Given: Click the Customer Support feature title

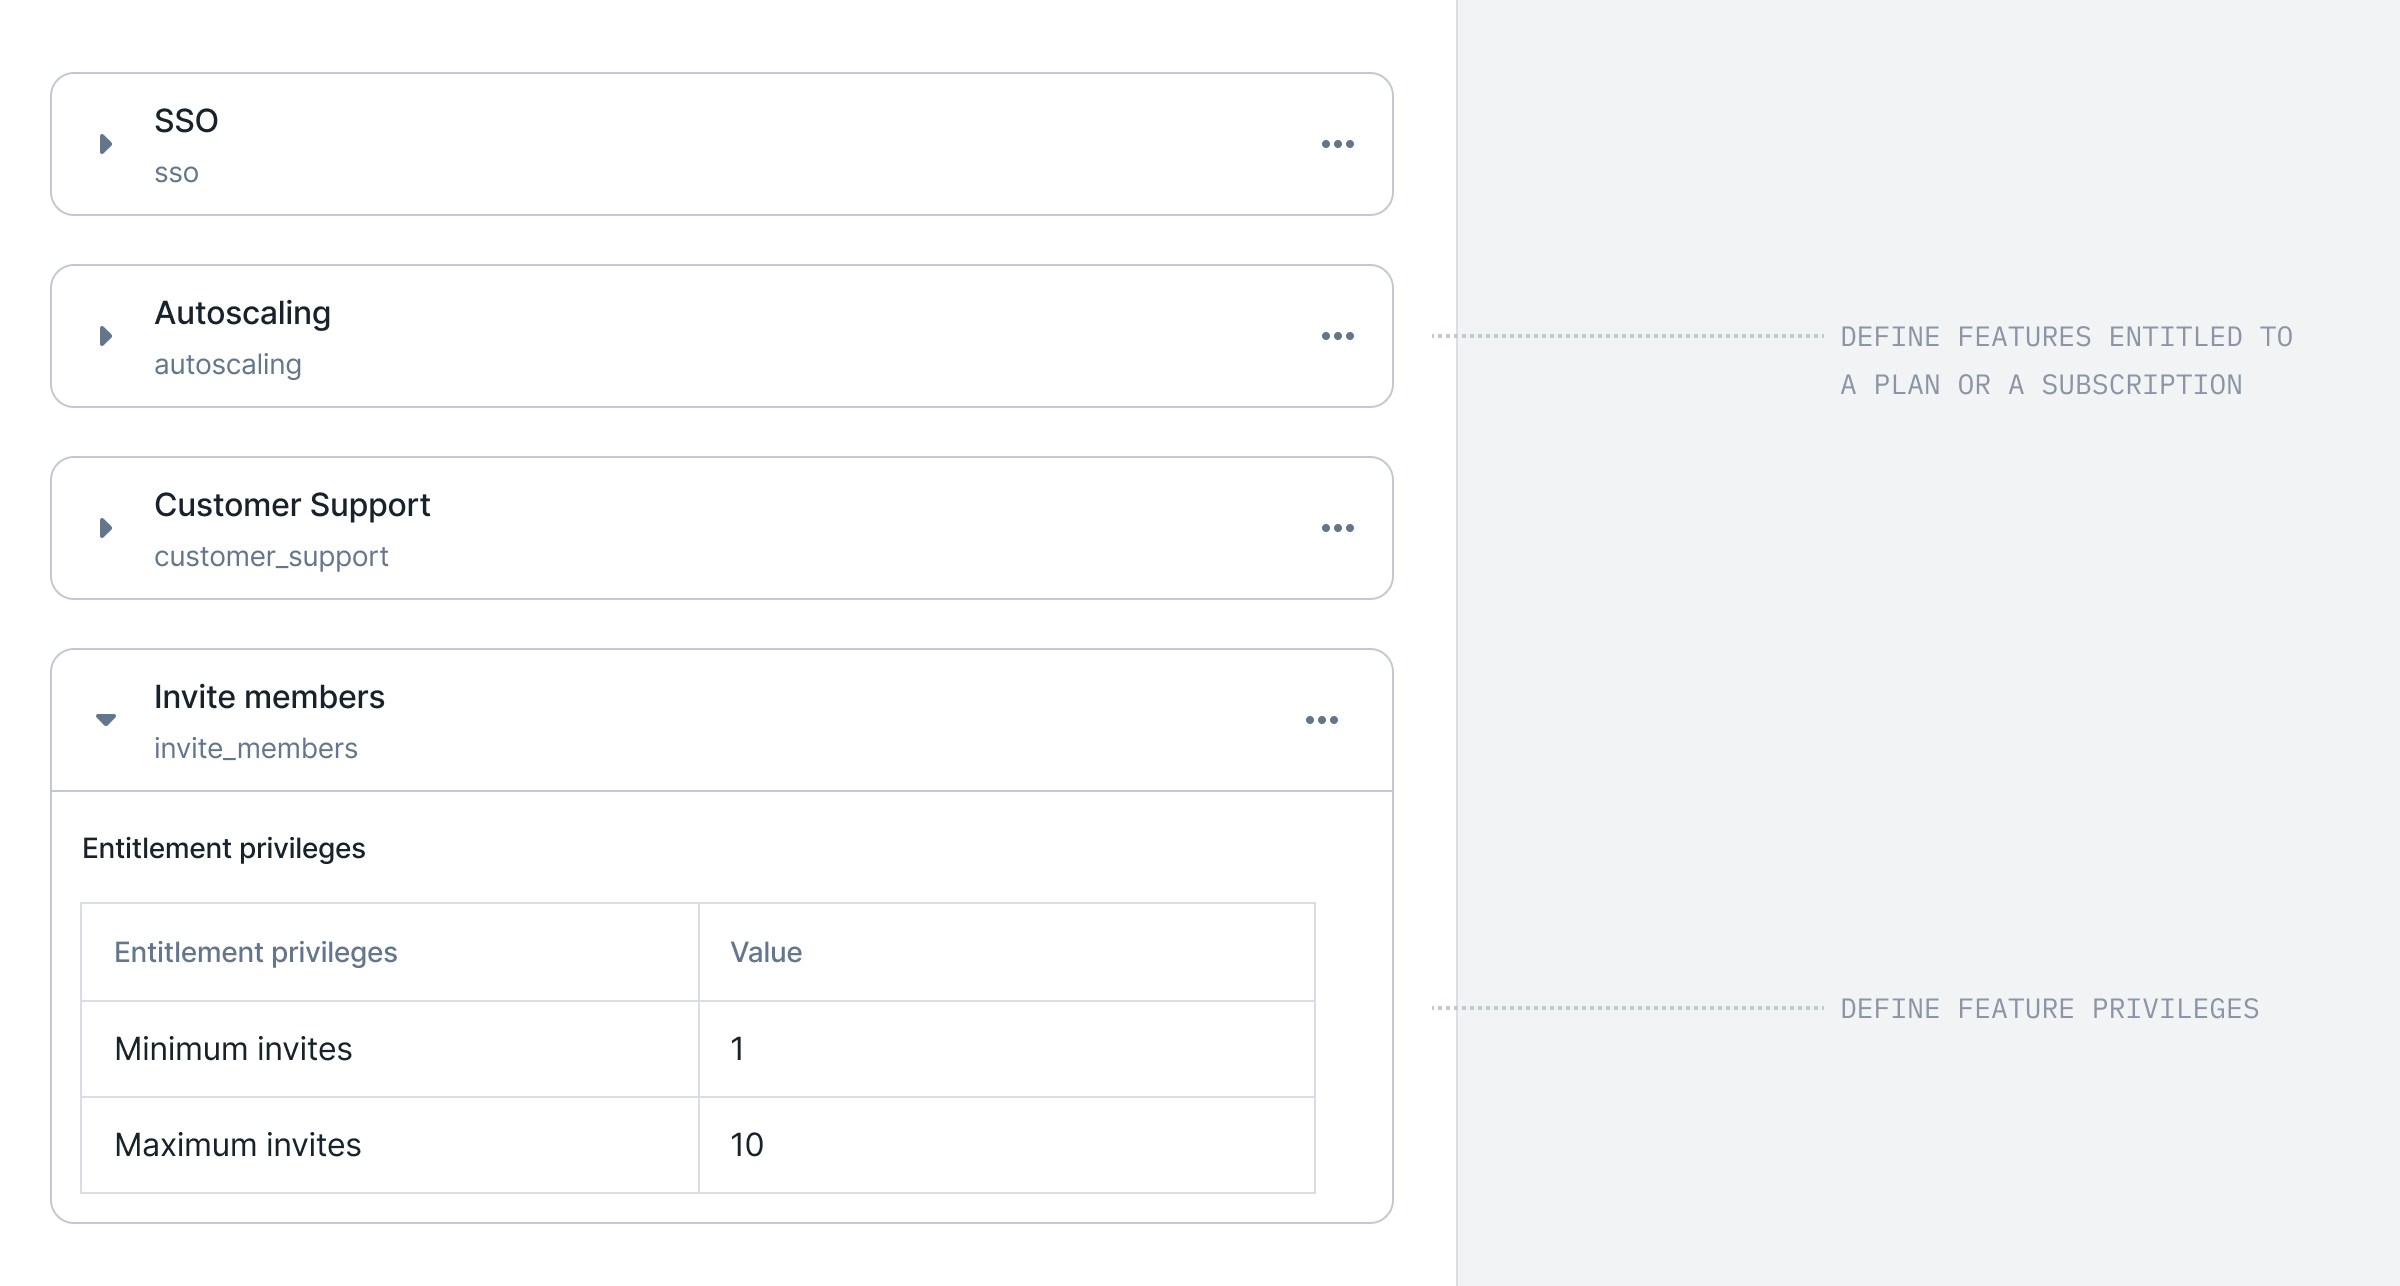Looking at the screenshot, I should [292, 505].
